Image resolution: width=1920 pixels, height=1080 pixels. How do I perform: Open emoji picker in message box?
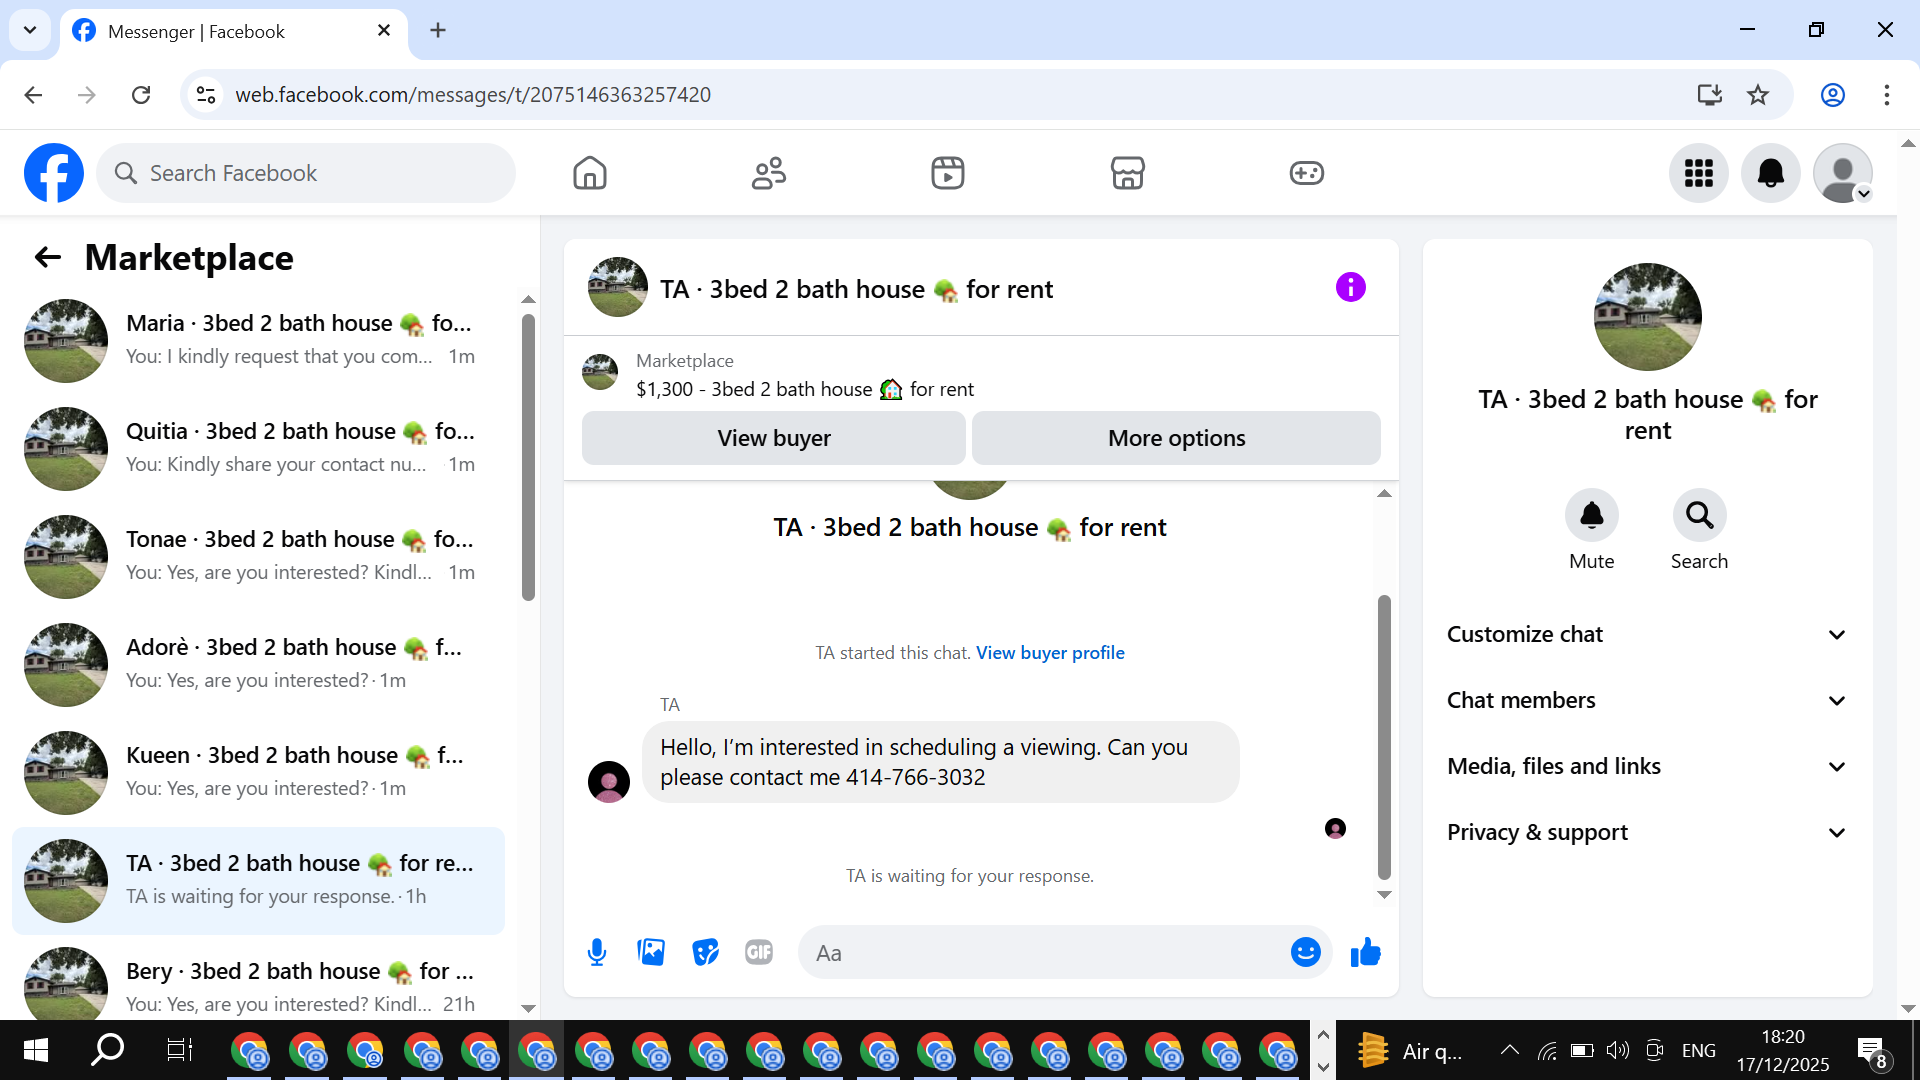click(1305, 952)
